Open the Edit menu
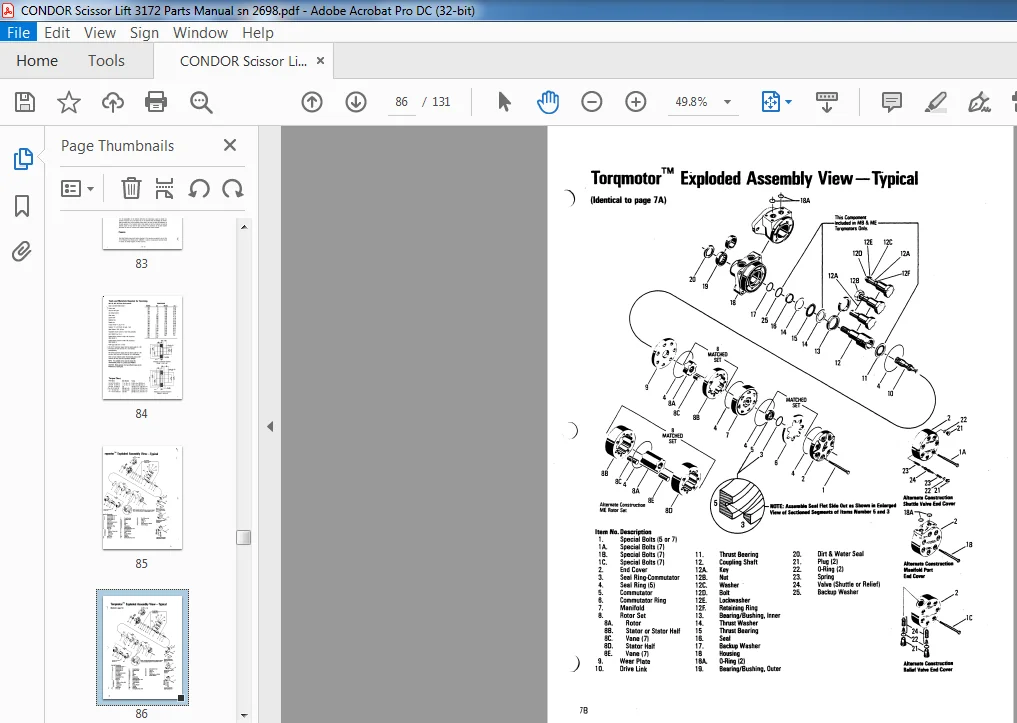The image size is (1017, 723). pos(57,32)
